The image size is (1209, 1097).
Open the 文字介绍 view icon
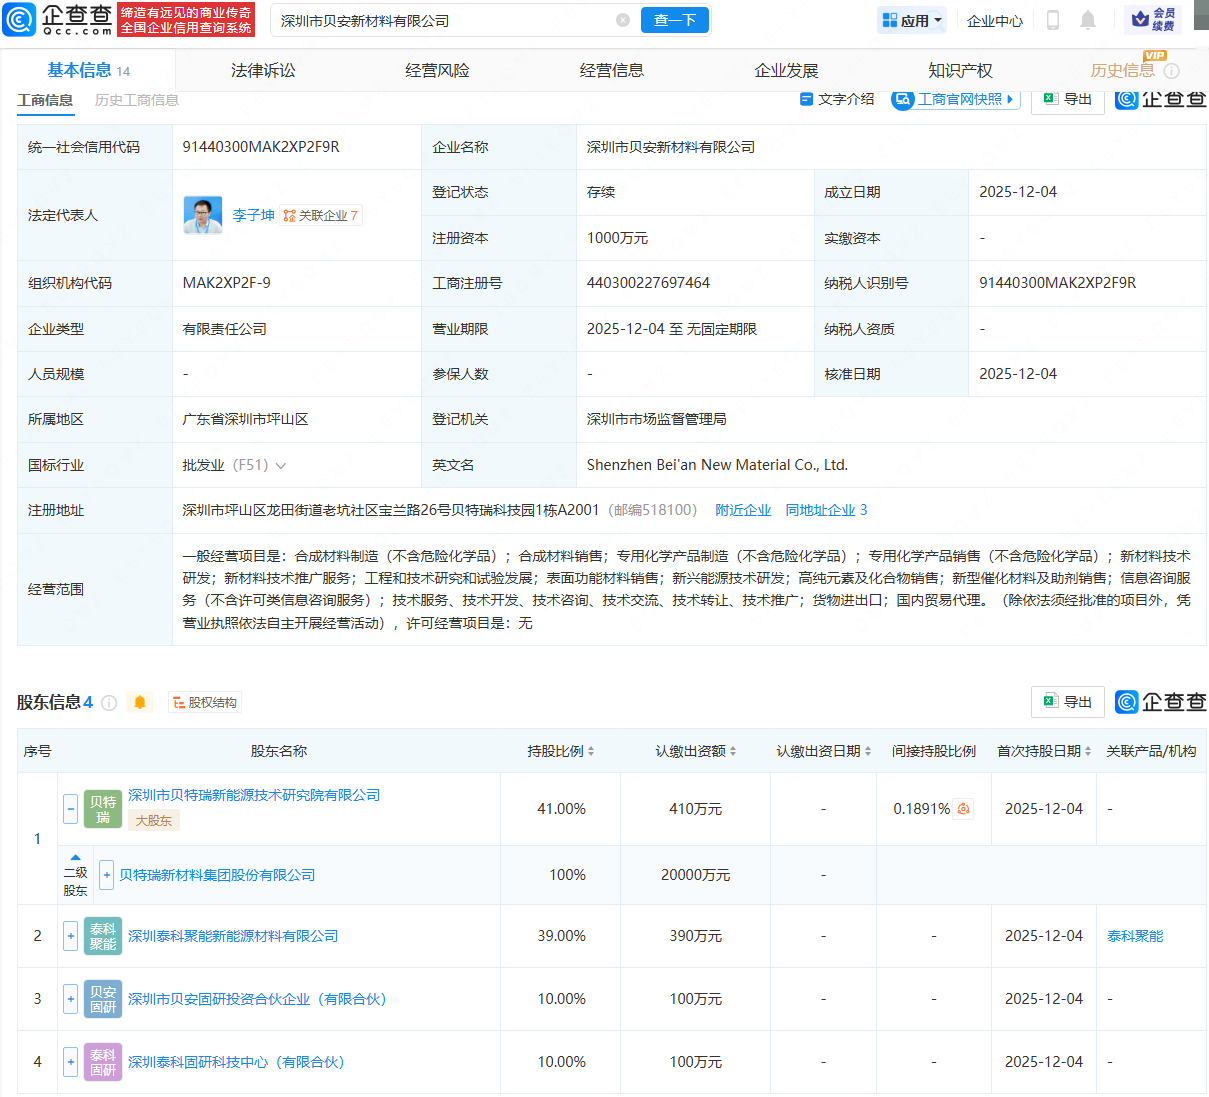[806, 99]
